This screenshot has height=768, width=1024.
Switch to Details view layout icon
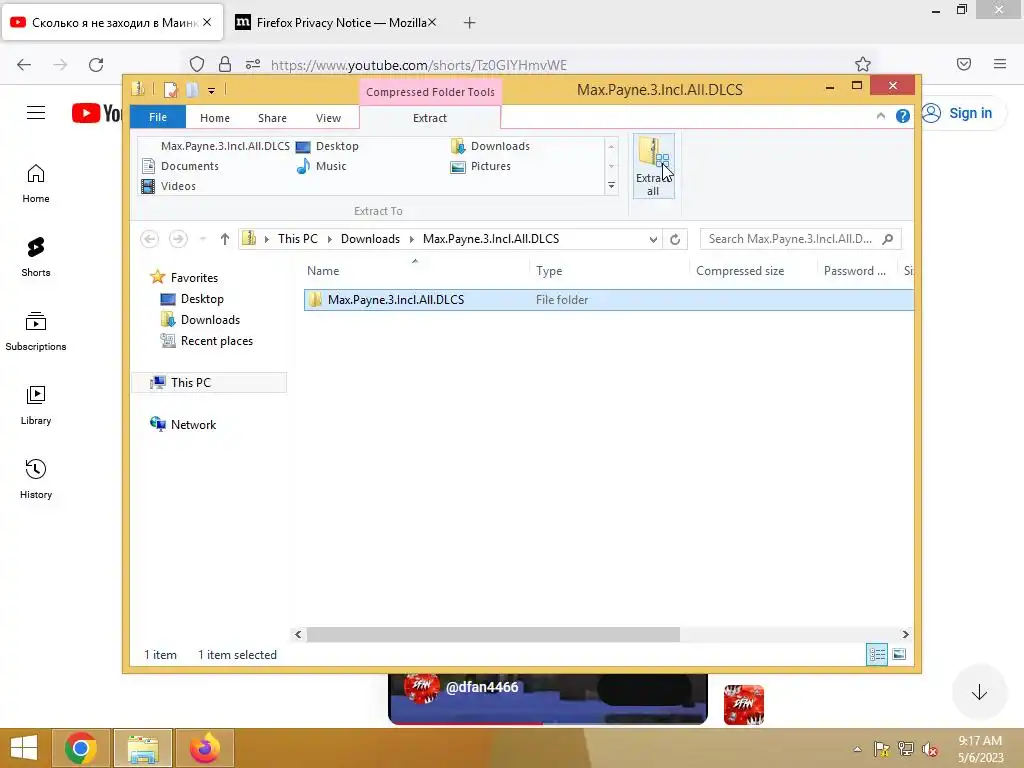[877, 654]
